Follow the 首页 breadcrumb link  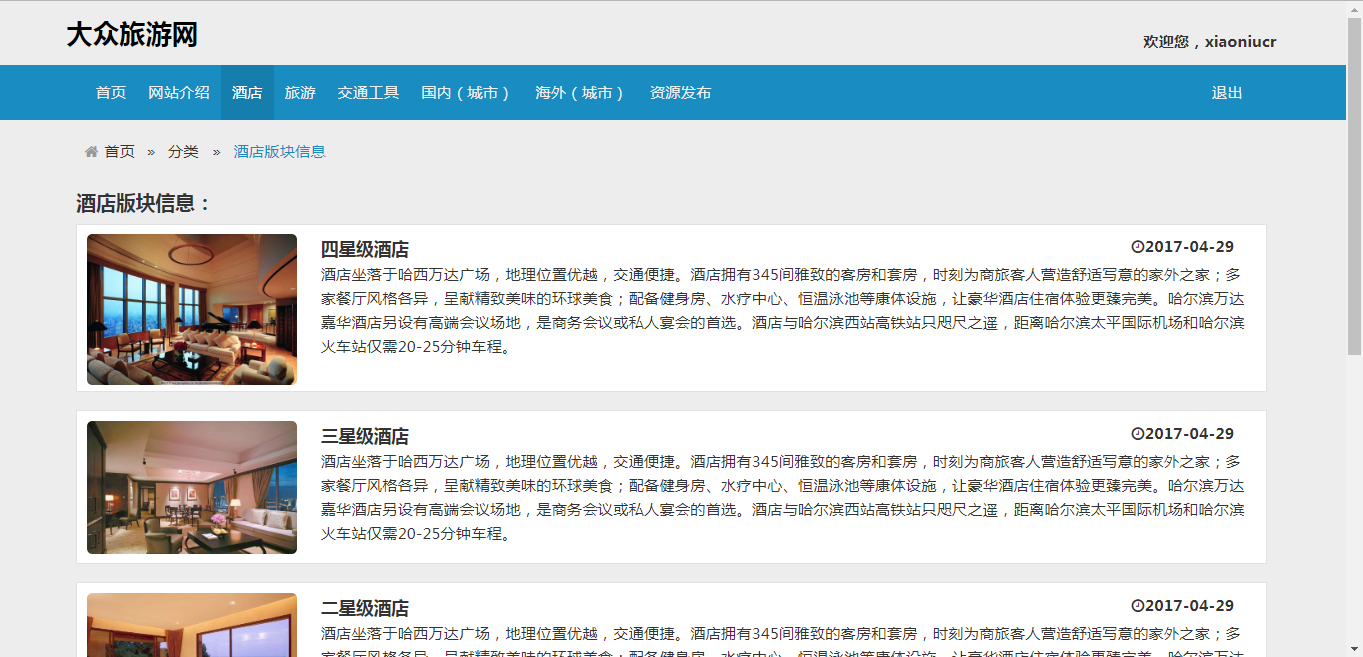click(120, 152)
